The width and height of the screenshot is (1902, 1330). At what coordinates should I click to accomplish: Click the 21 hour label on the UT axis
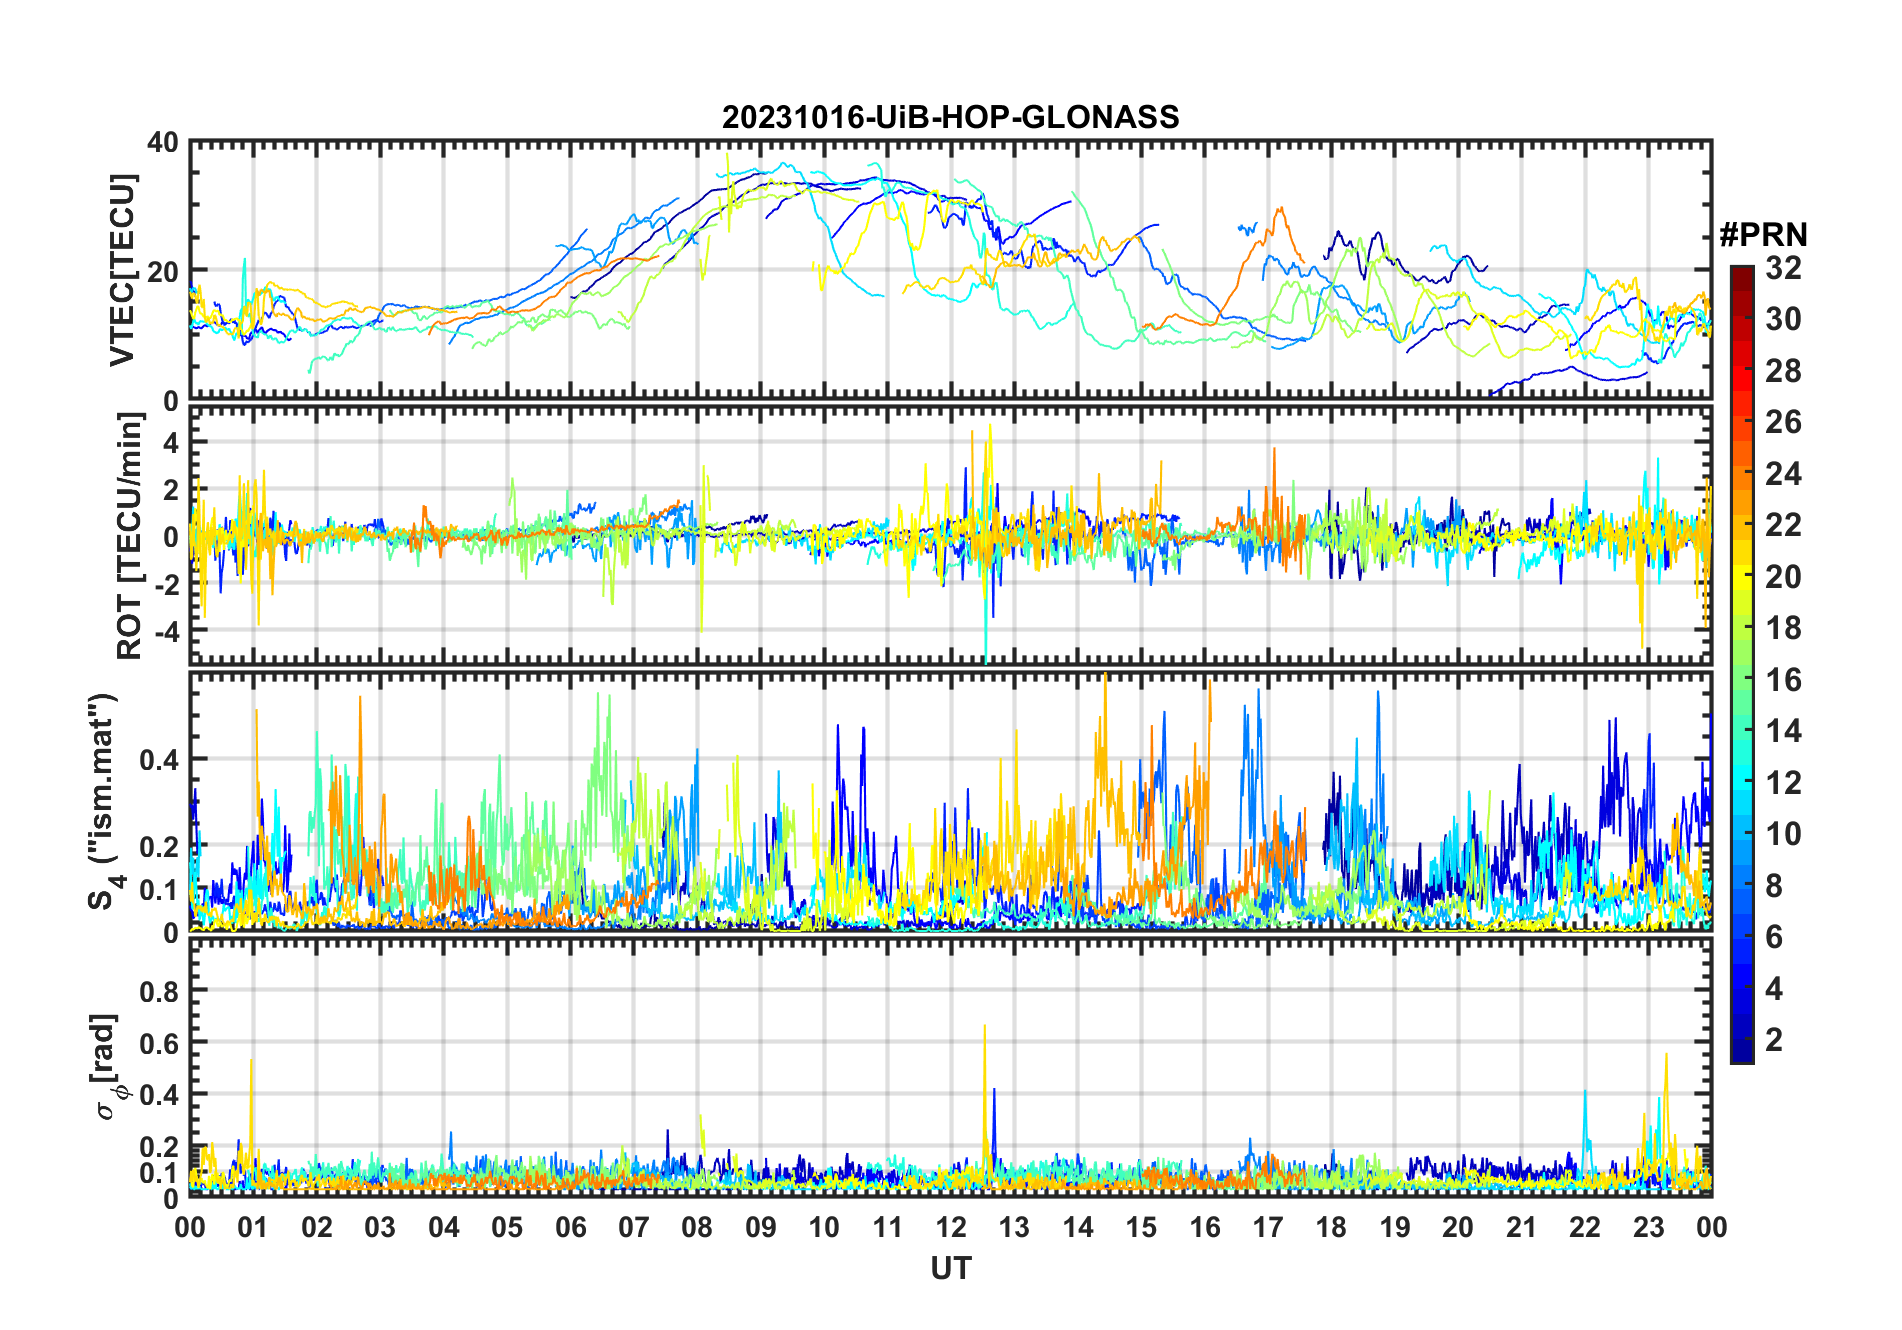click(1521, 1227)
